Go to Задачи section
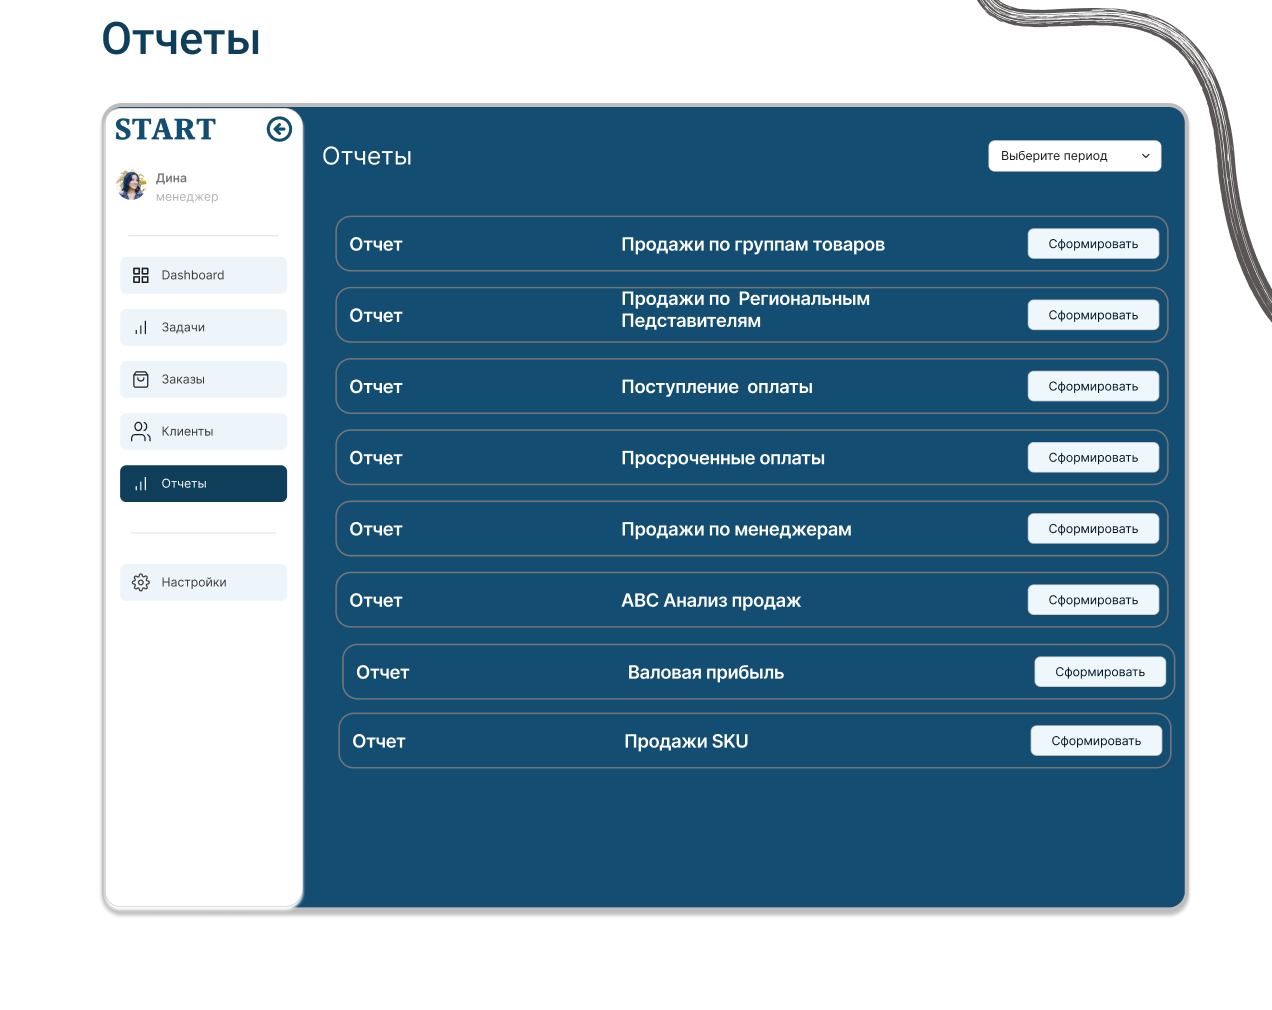This screenshot has height=1010, width=1272. coord(203,327)
